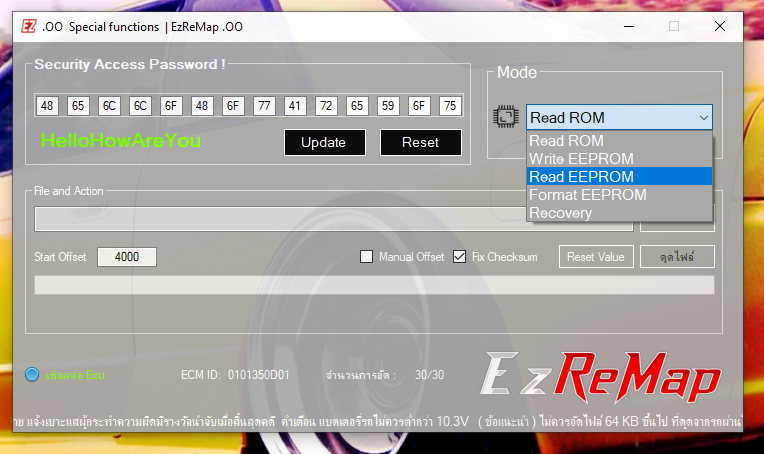Click the chip icon beside Mode dropdown

(505, 117)
